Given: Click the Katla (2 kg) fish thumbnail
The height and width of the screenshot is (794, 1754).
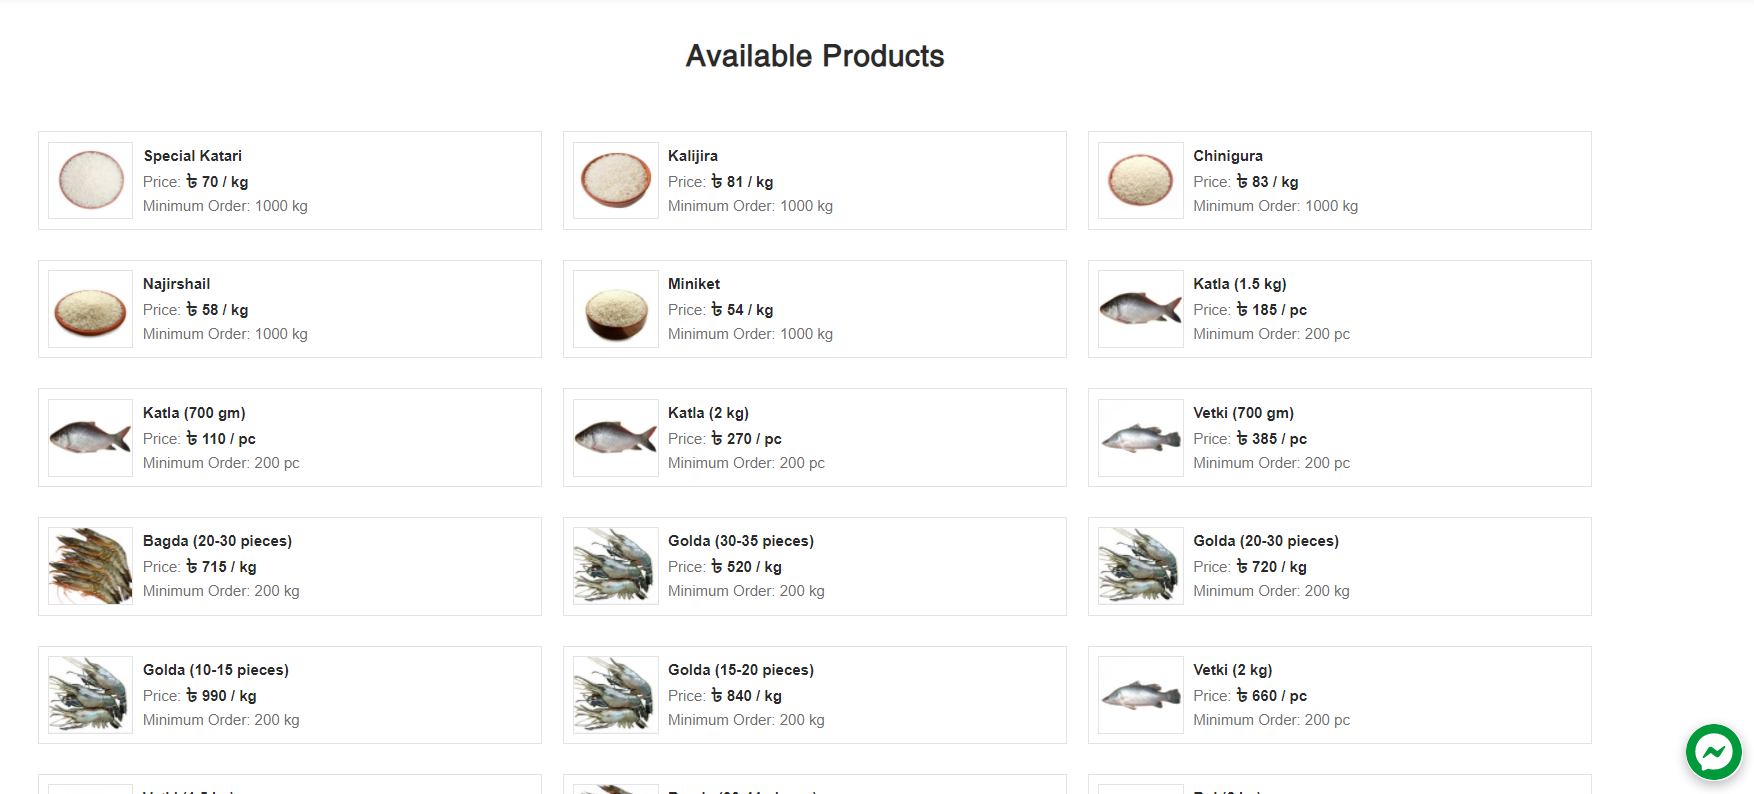Looking at the screenshot, I should [616, 438].
